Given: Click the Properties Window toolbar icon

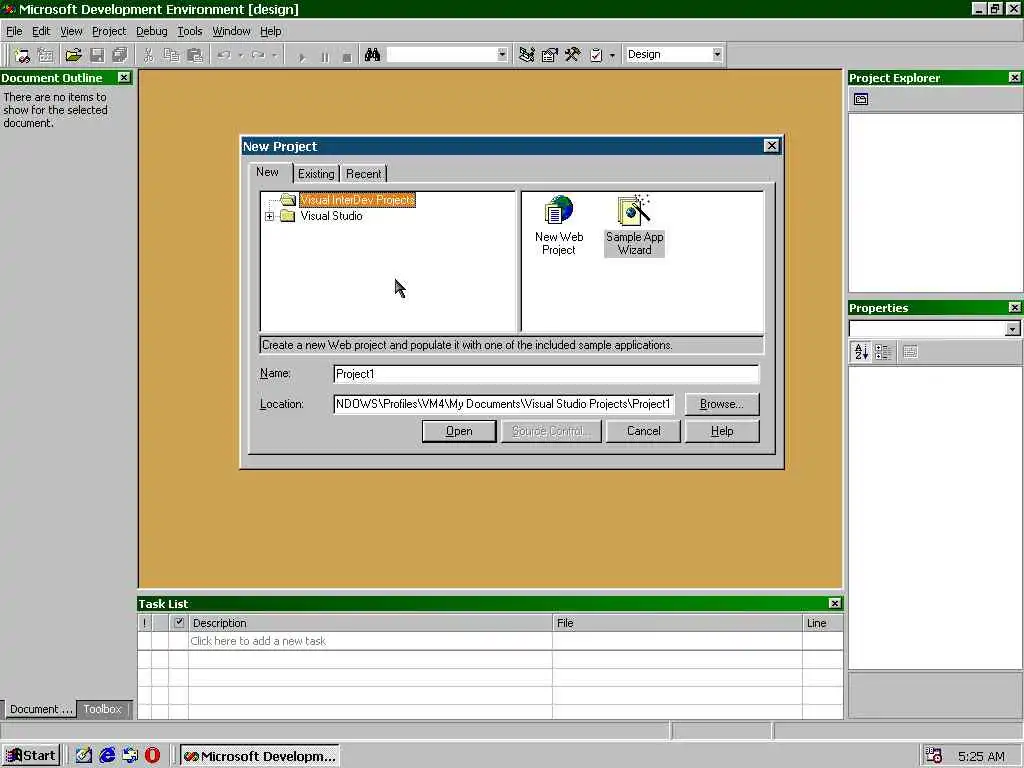Looking at the screenshot, I should 549,55.
